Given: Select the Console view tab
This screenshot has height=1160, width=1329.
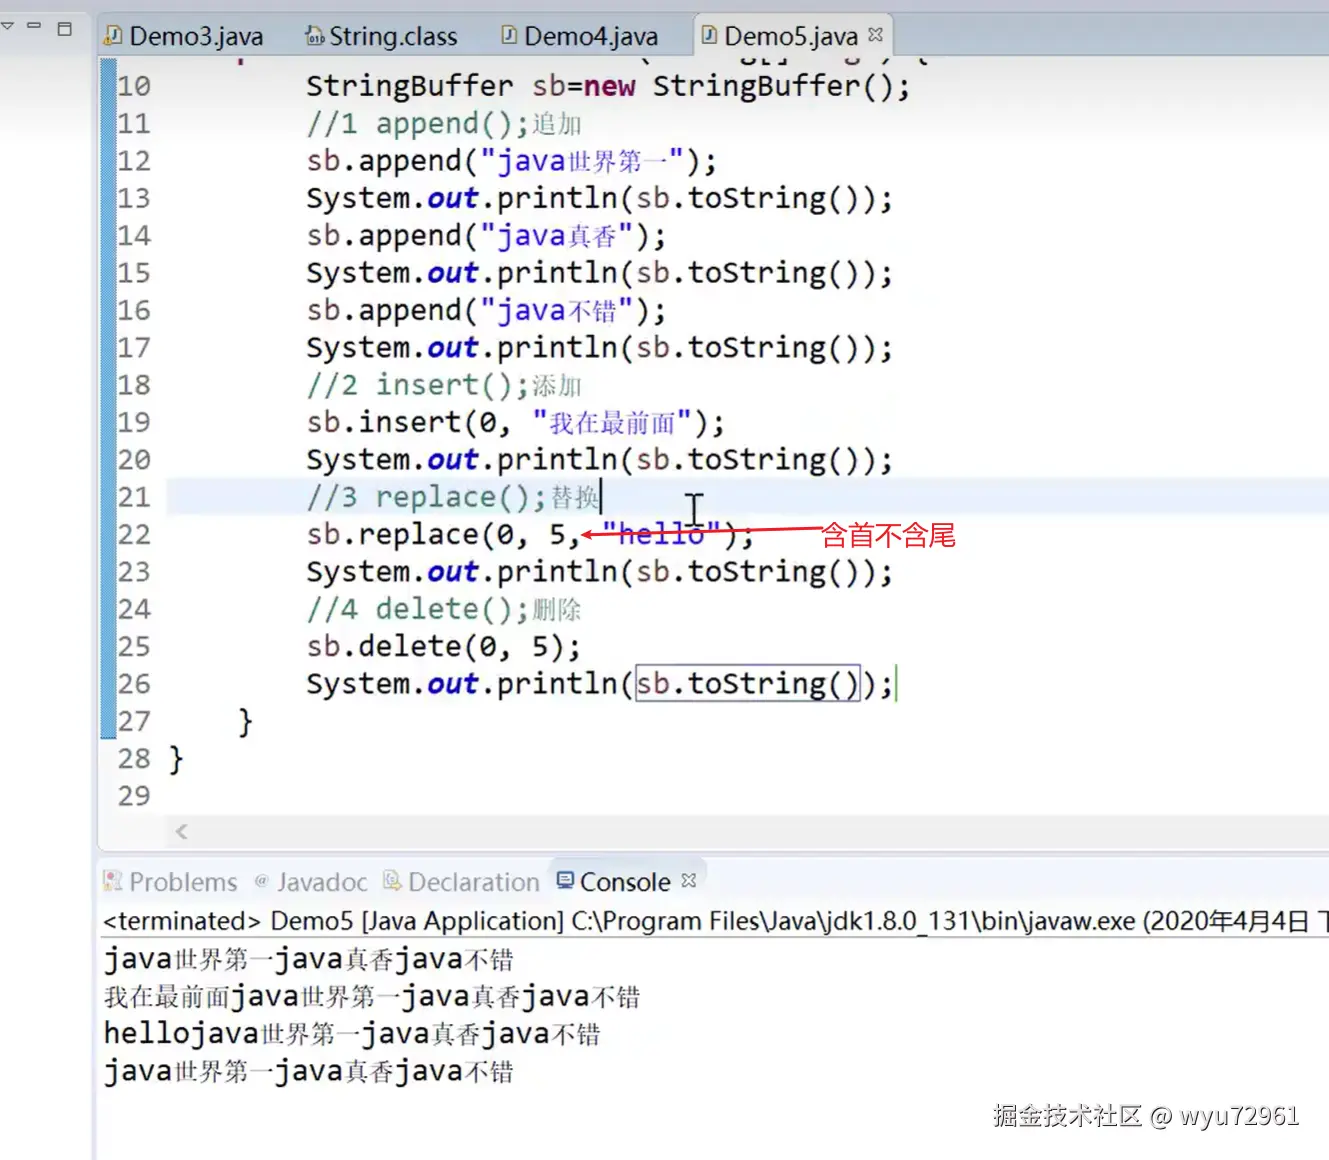Looking at the screenshot, I should [626, 882].
